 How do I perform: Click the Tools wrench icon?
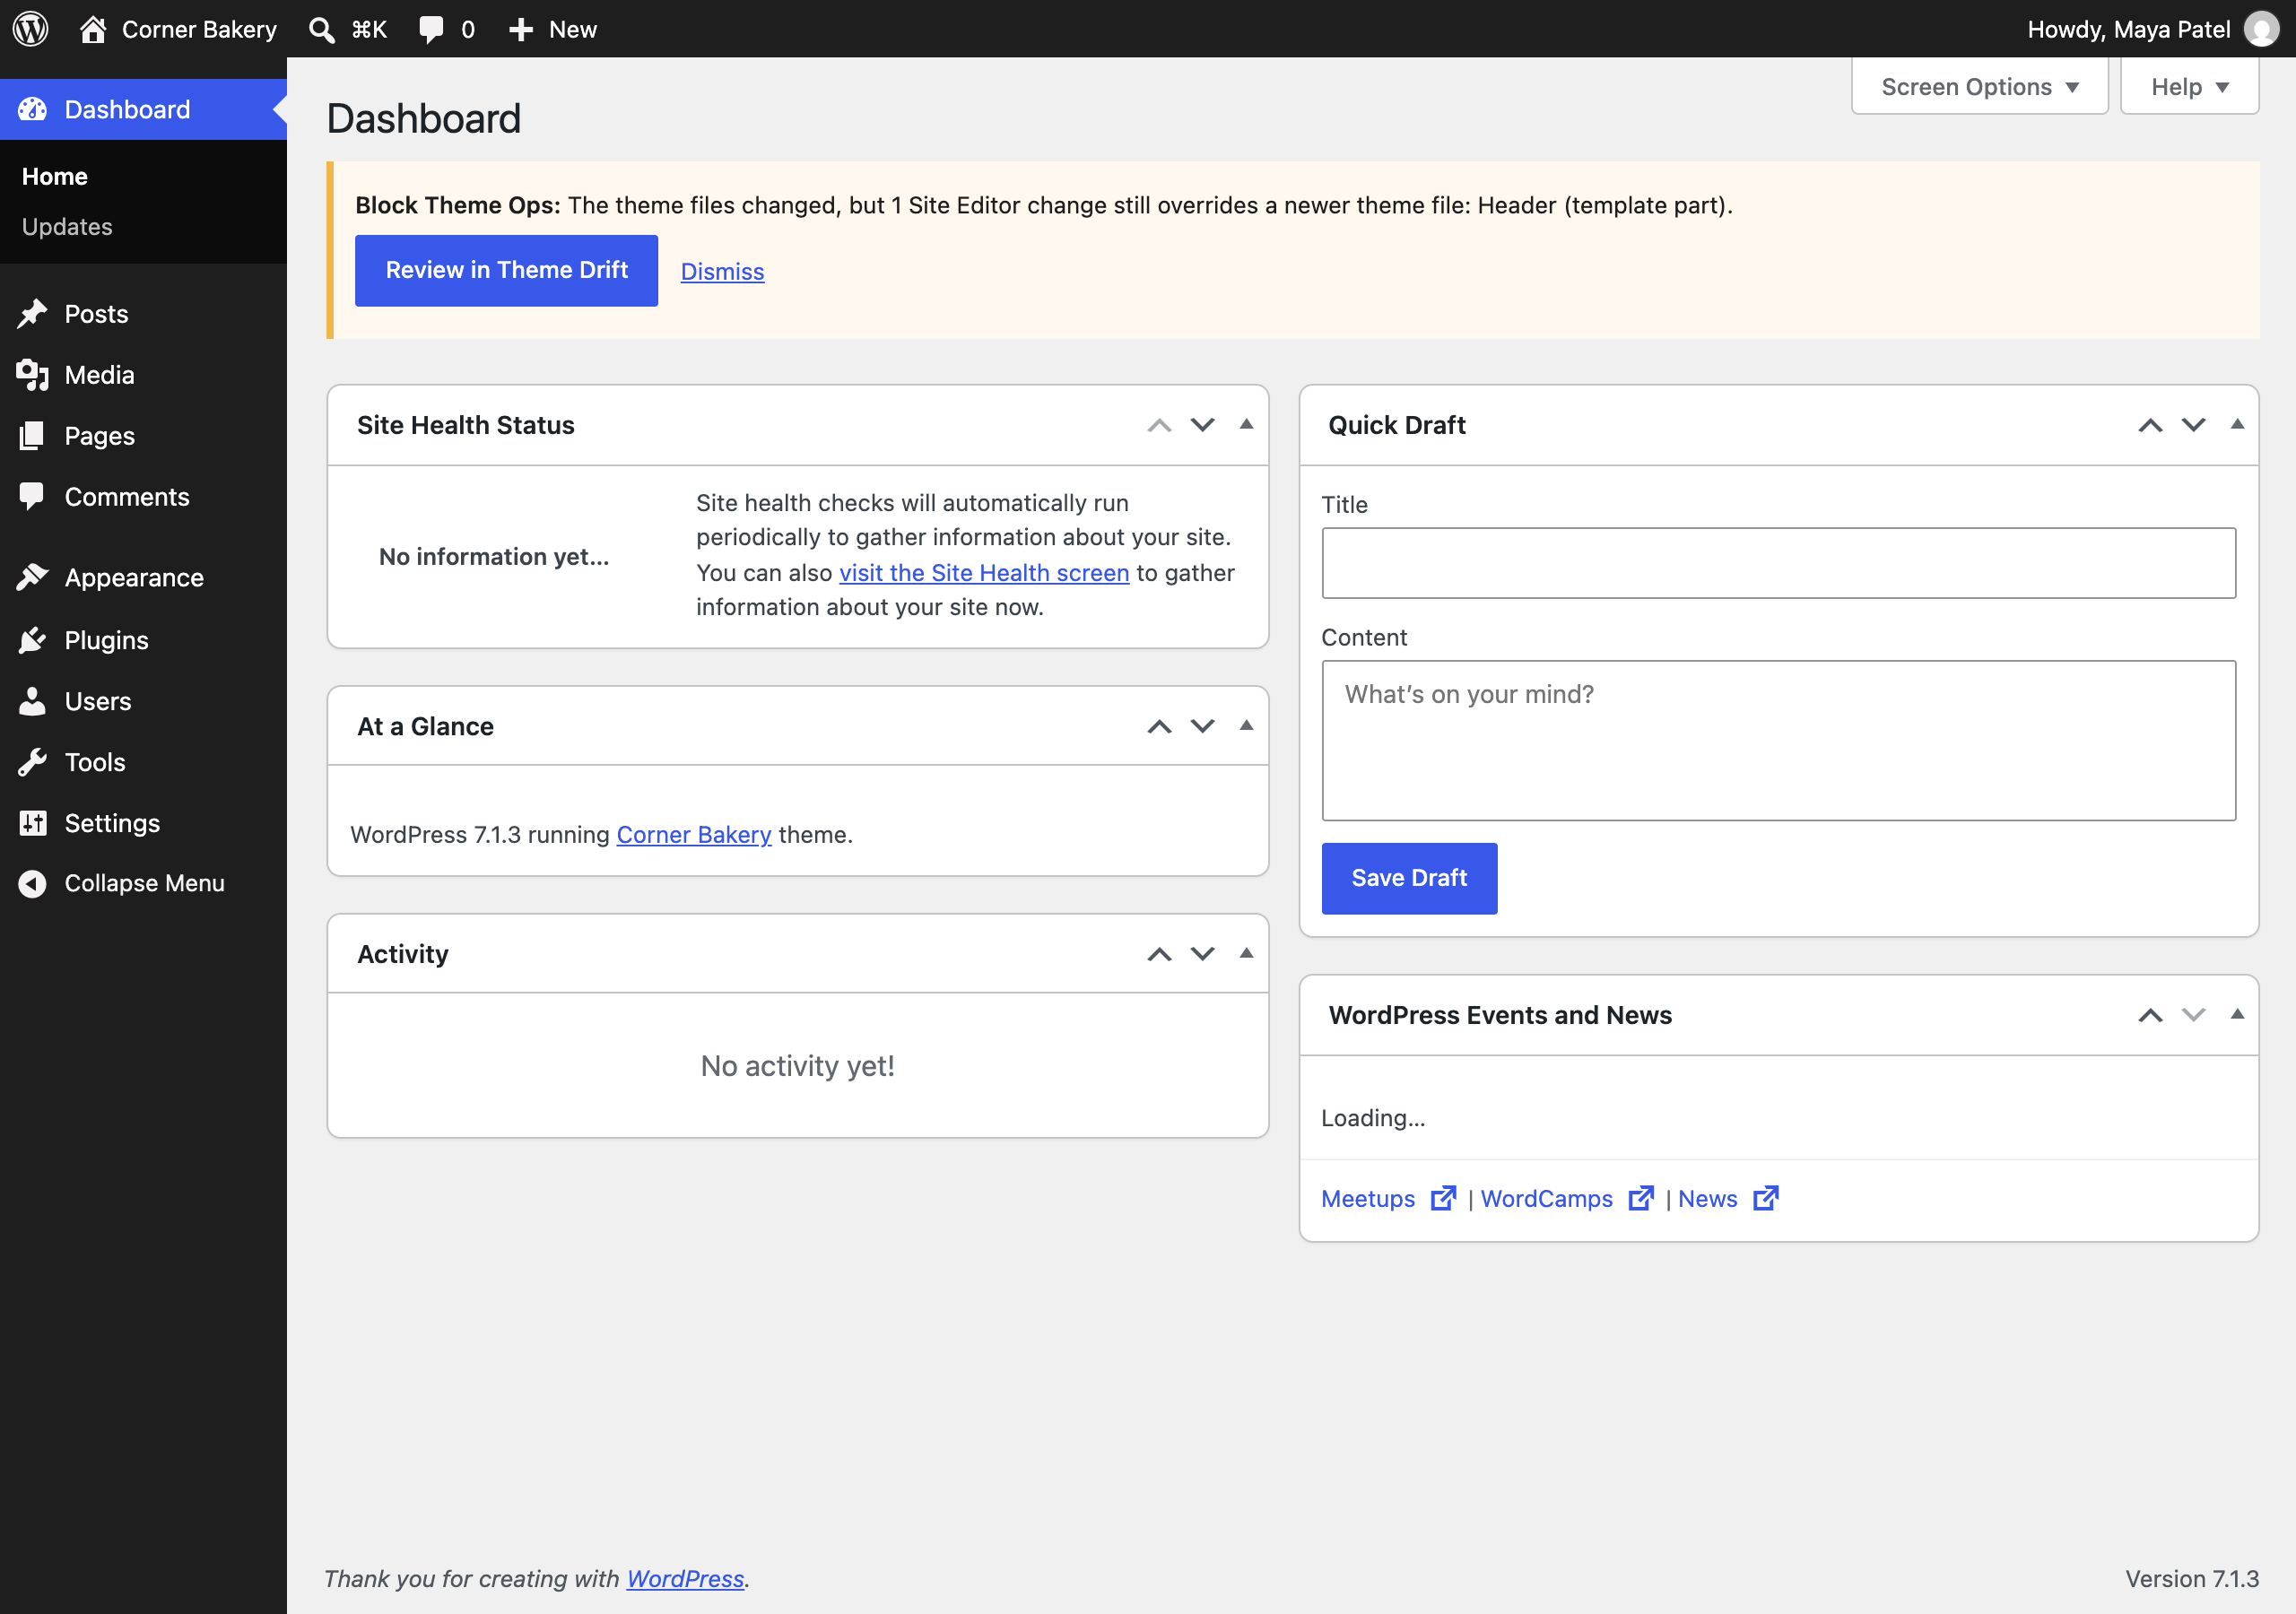(32, 762)
